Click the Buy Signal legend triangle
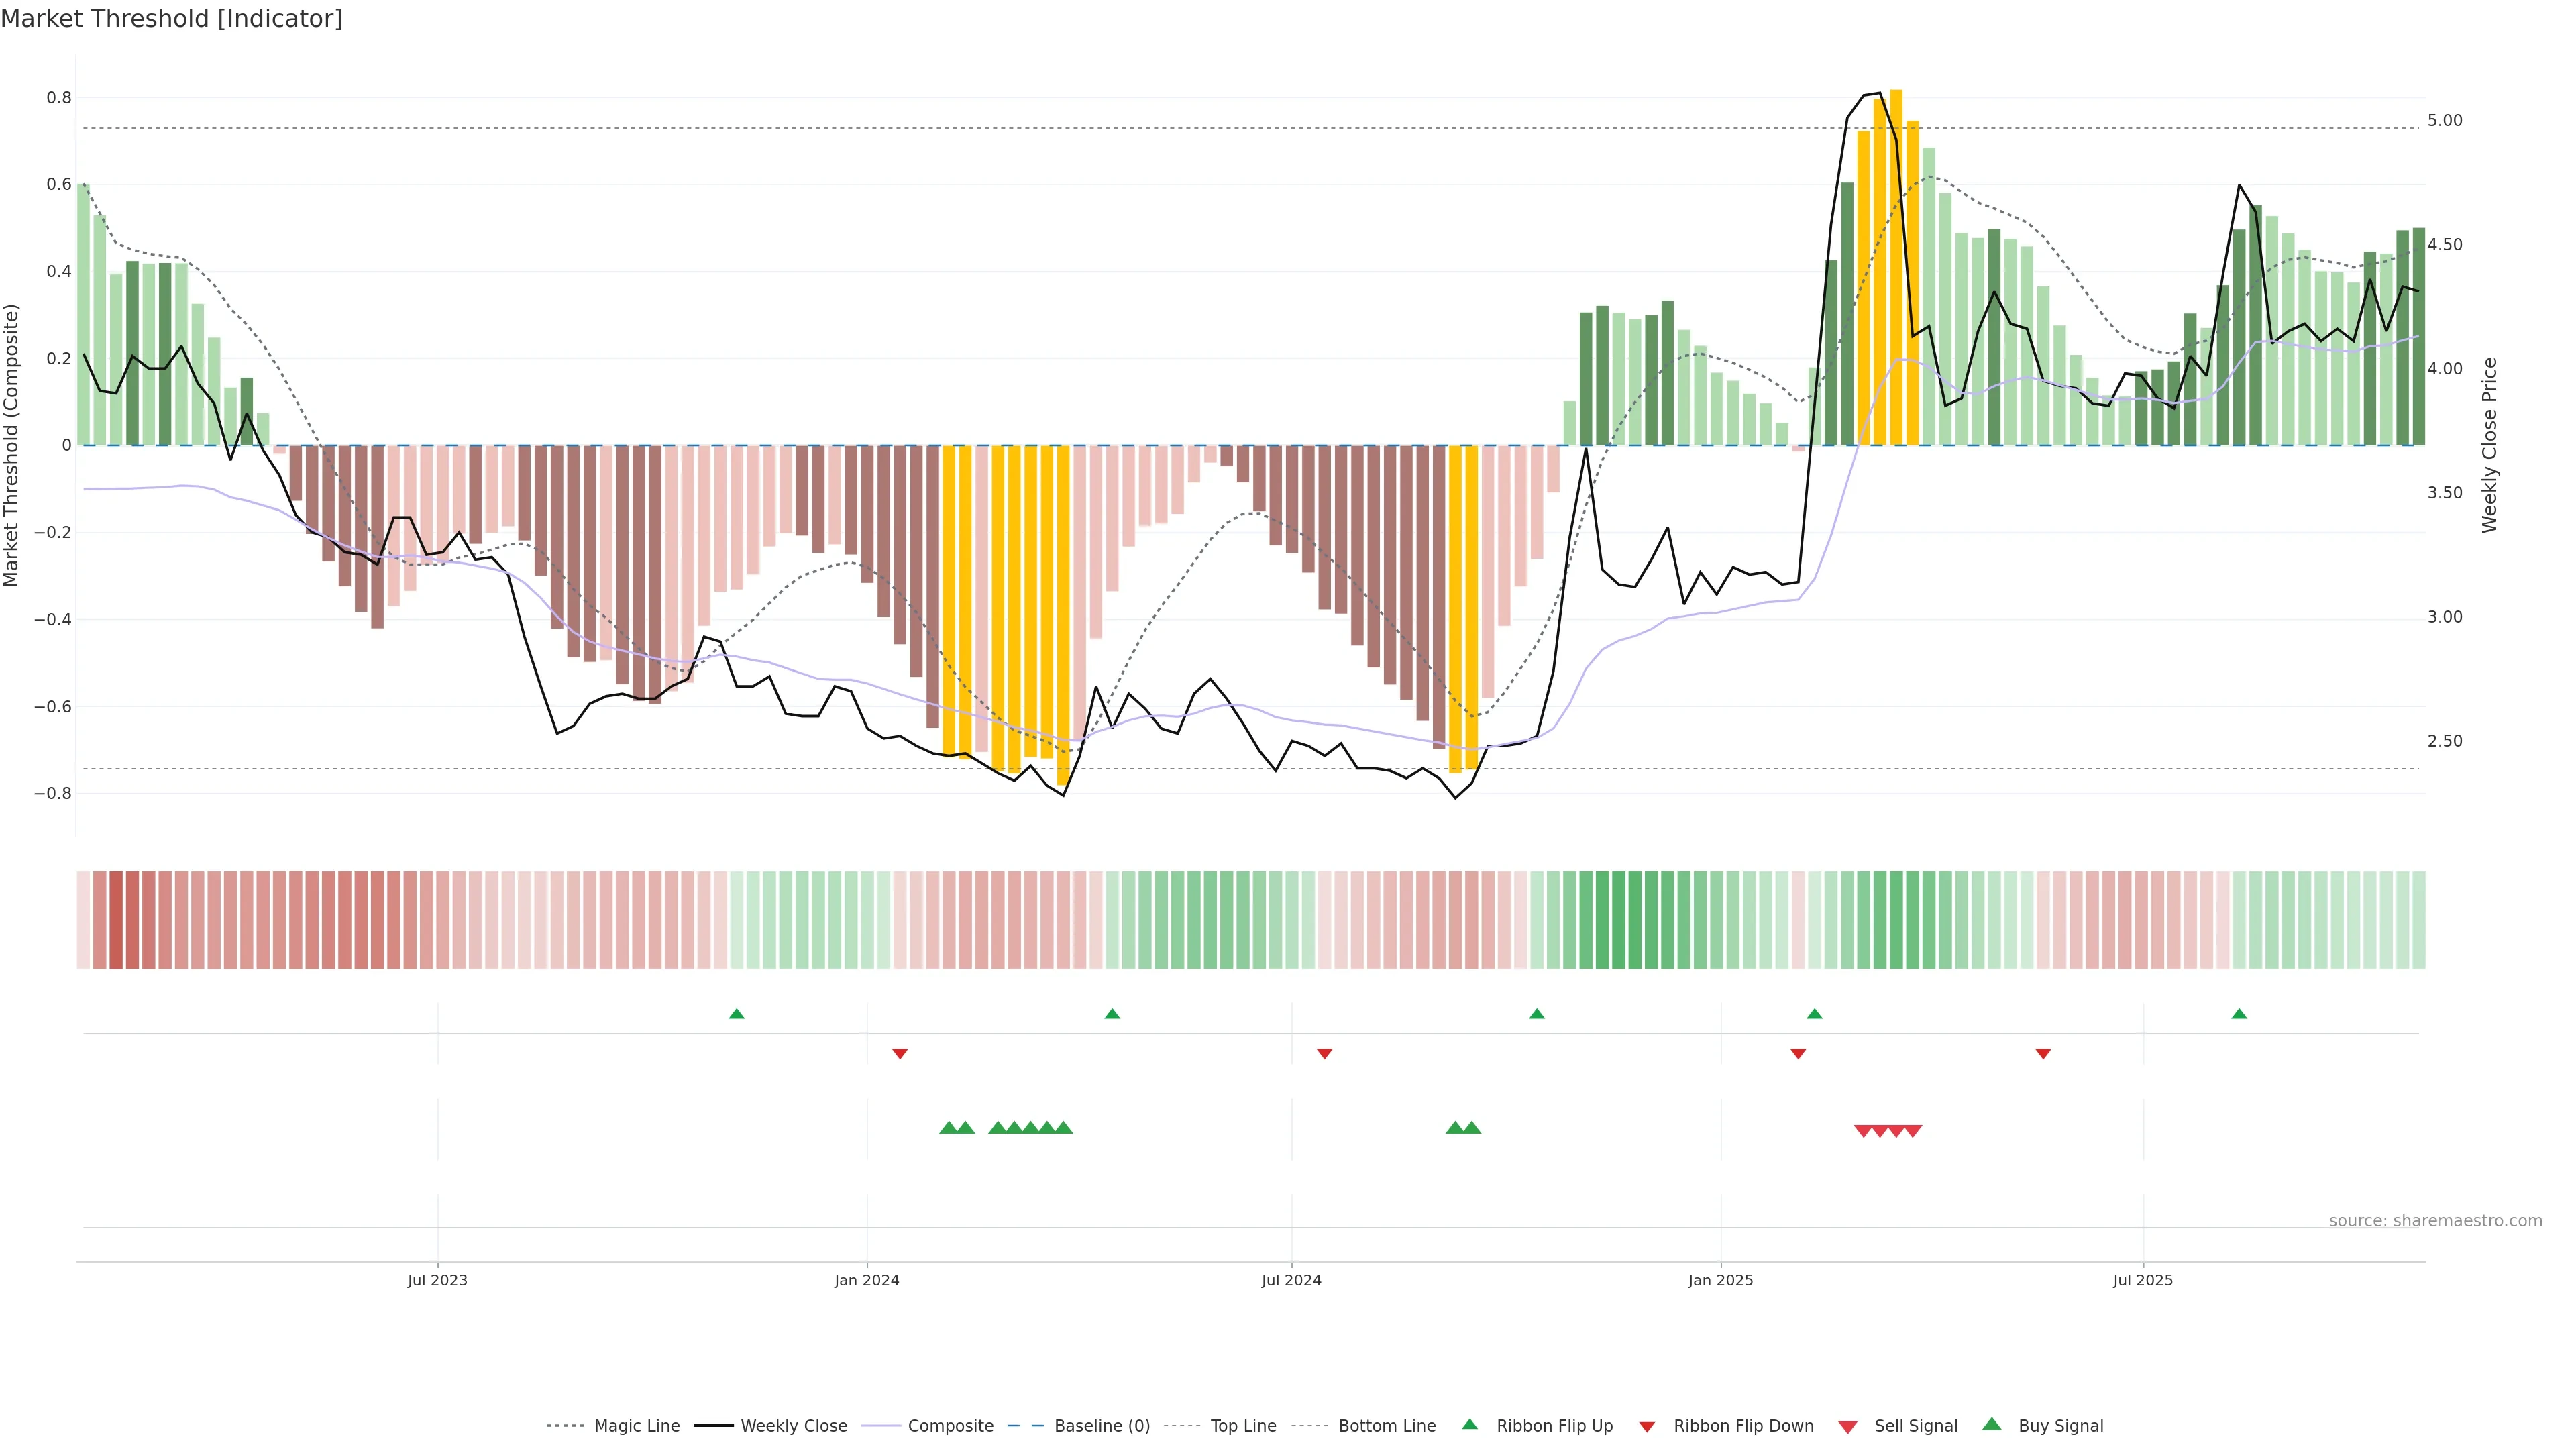Image resolution: width=2576 pixels, height=1449 pixels. tap(1991, 1424)
